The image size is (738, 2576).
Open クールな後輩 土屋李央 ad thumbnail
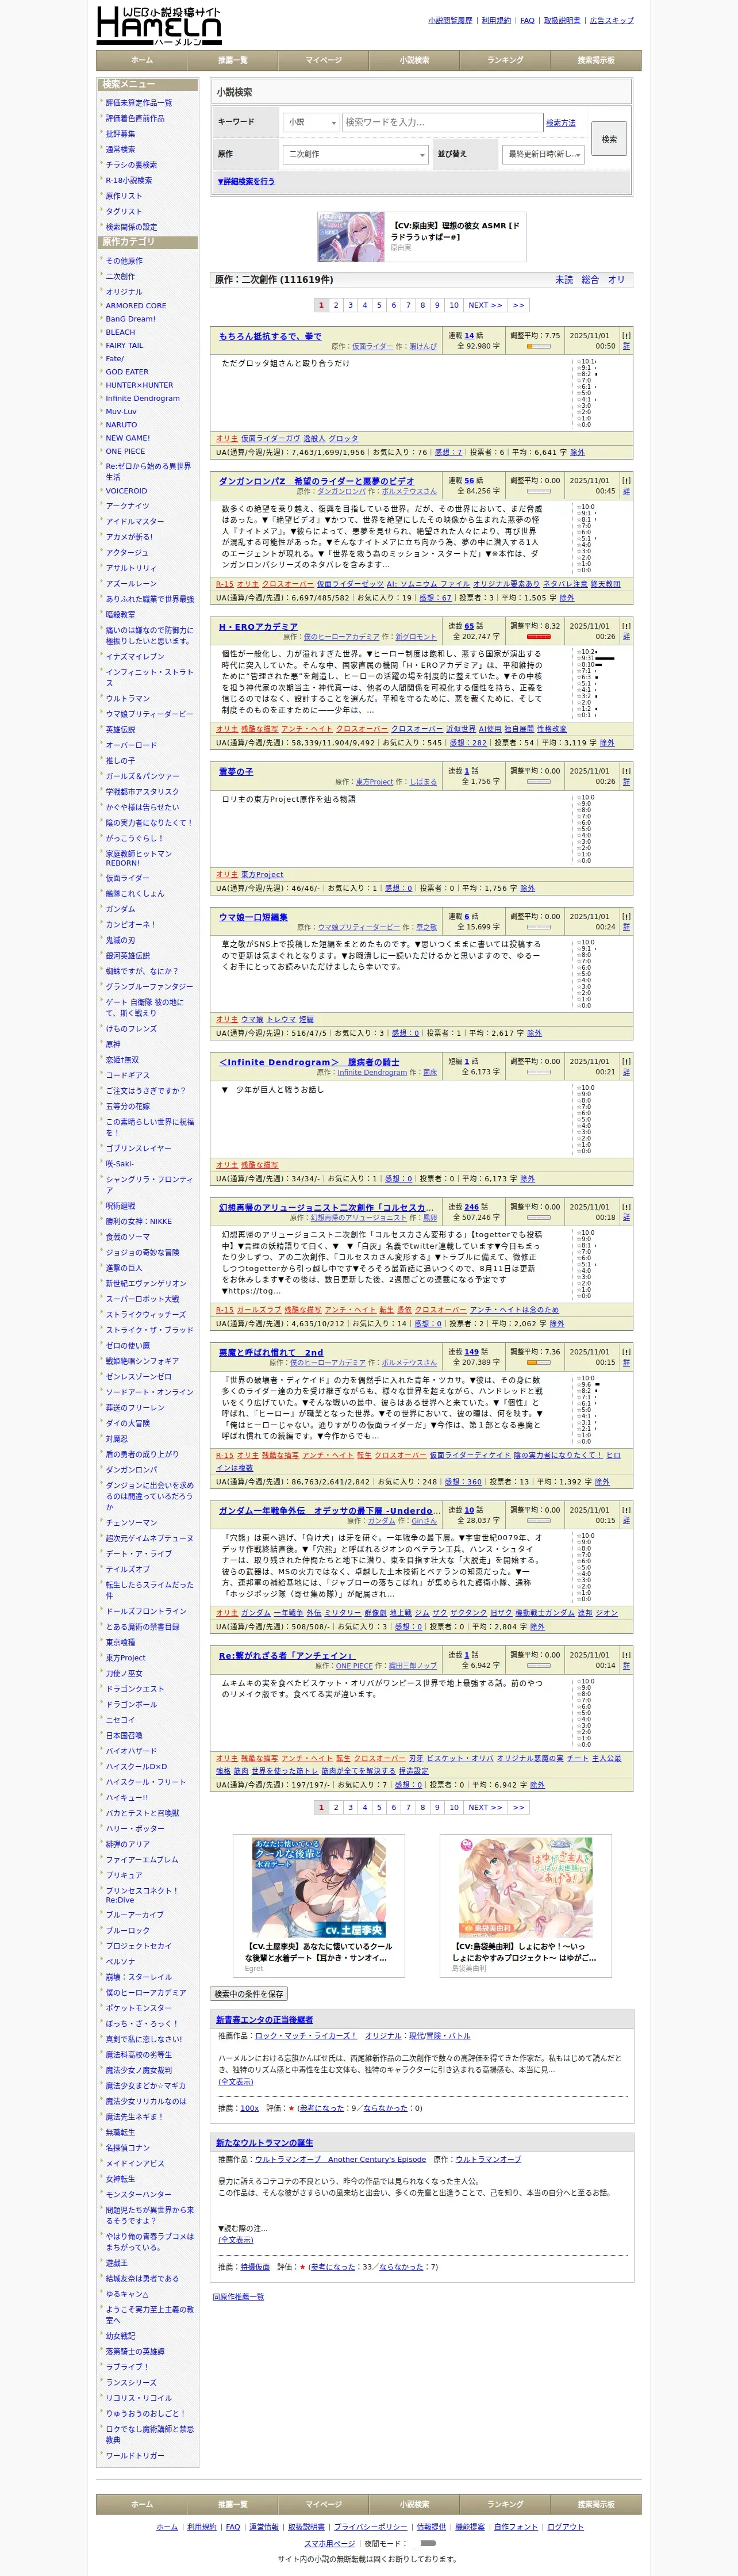318,1888
